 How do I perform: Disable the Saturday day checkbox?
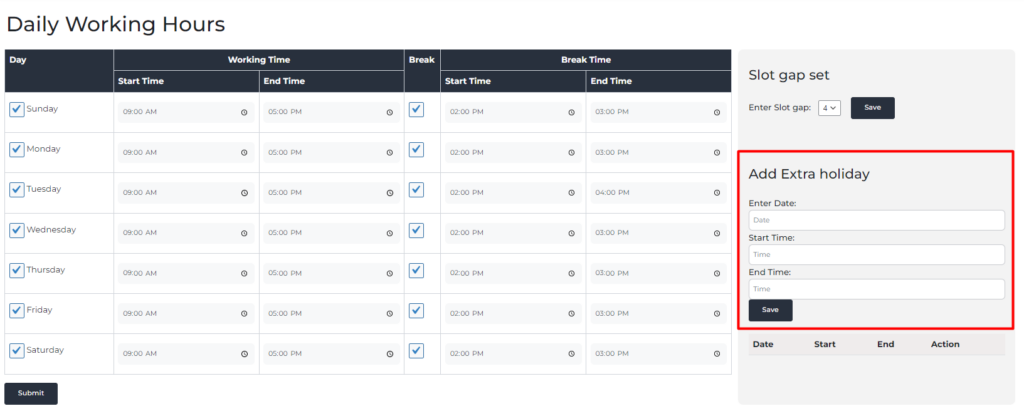[x=17, y=350]
